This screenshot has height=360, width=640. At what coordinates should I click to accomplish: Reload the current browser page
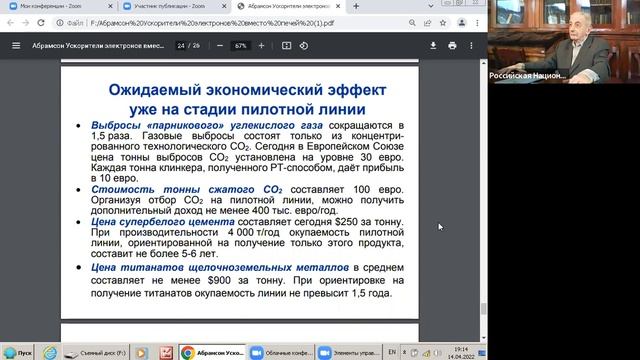coord(41,23)
